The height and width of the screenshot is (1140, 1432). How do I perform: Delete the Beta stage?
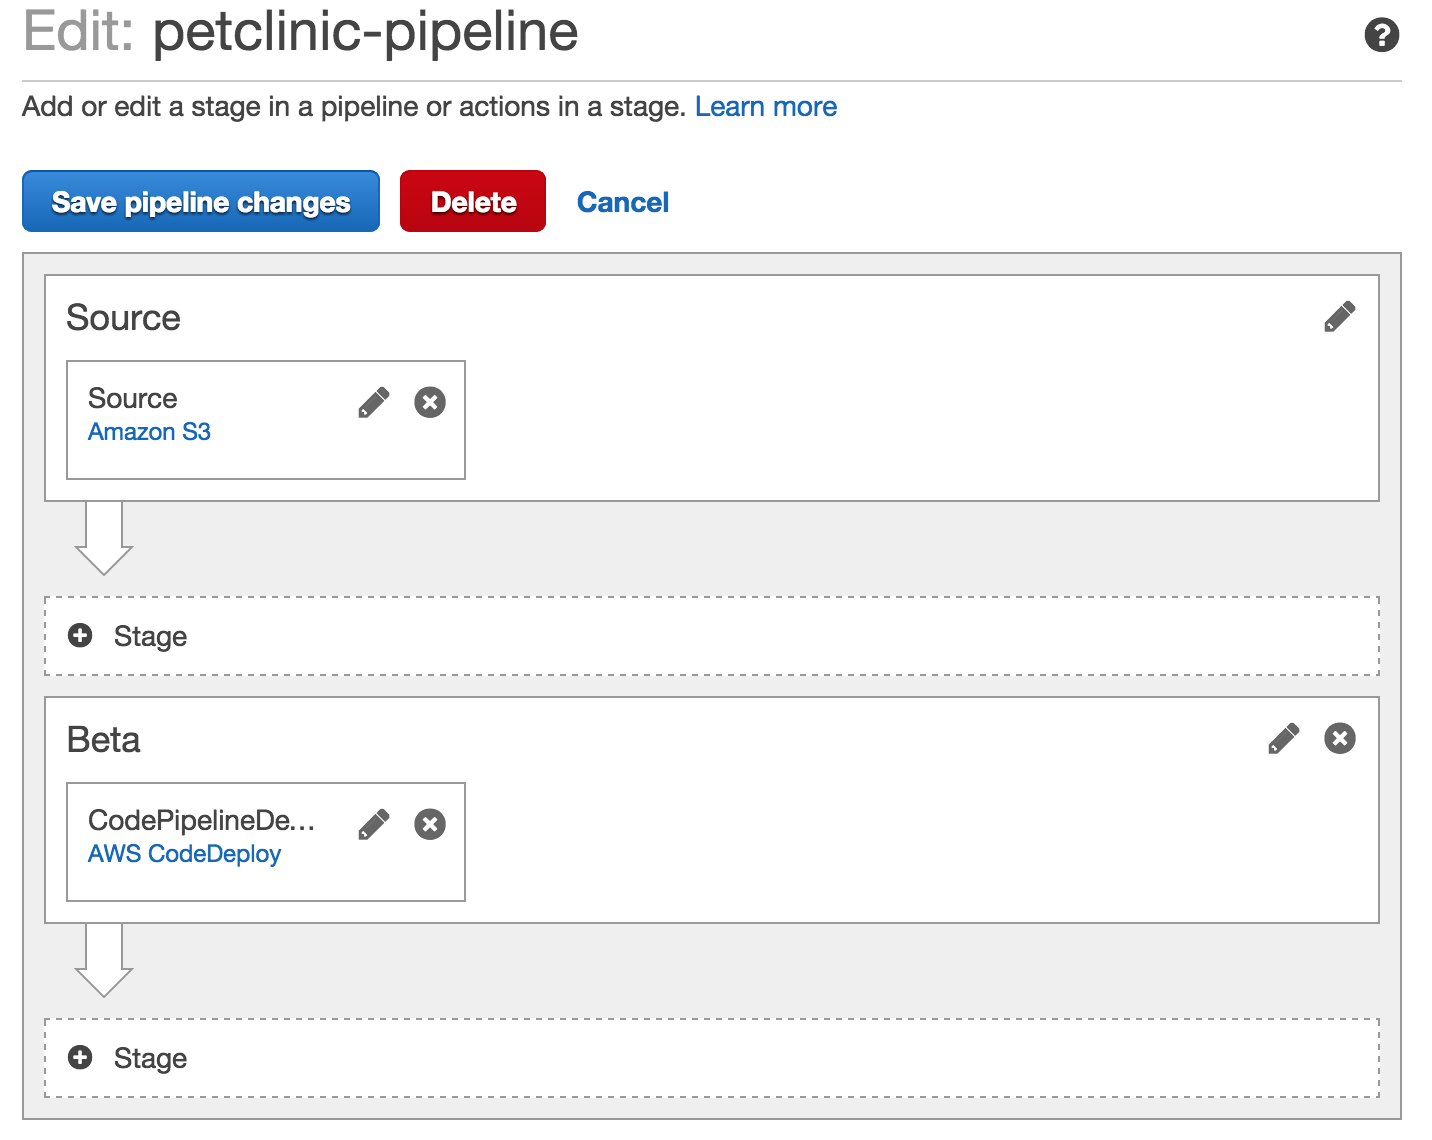(x=1340, y=738)
